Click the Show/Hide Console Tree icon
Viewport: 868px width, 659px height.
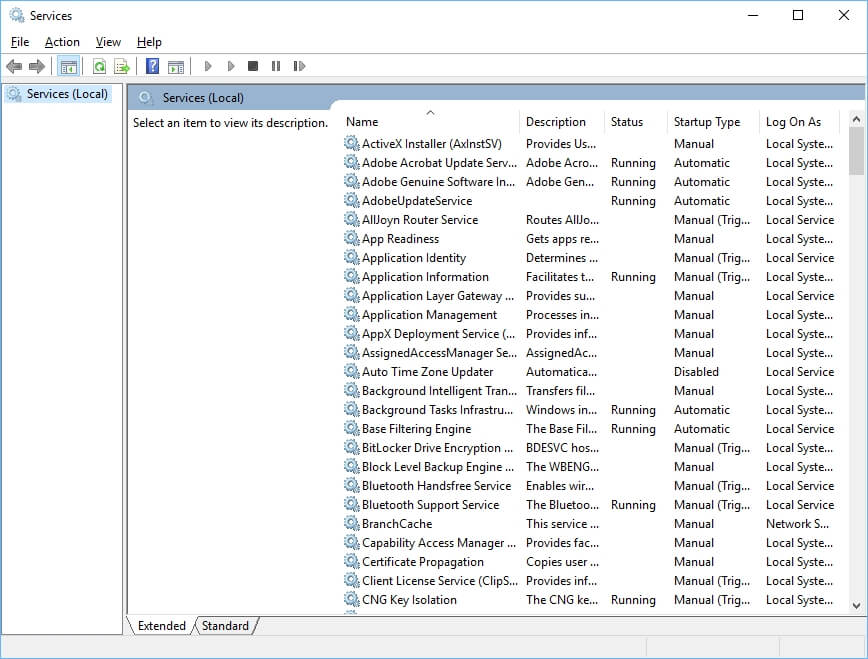[68, 66]
